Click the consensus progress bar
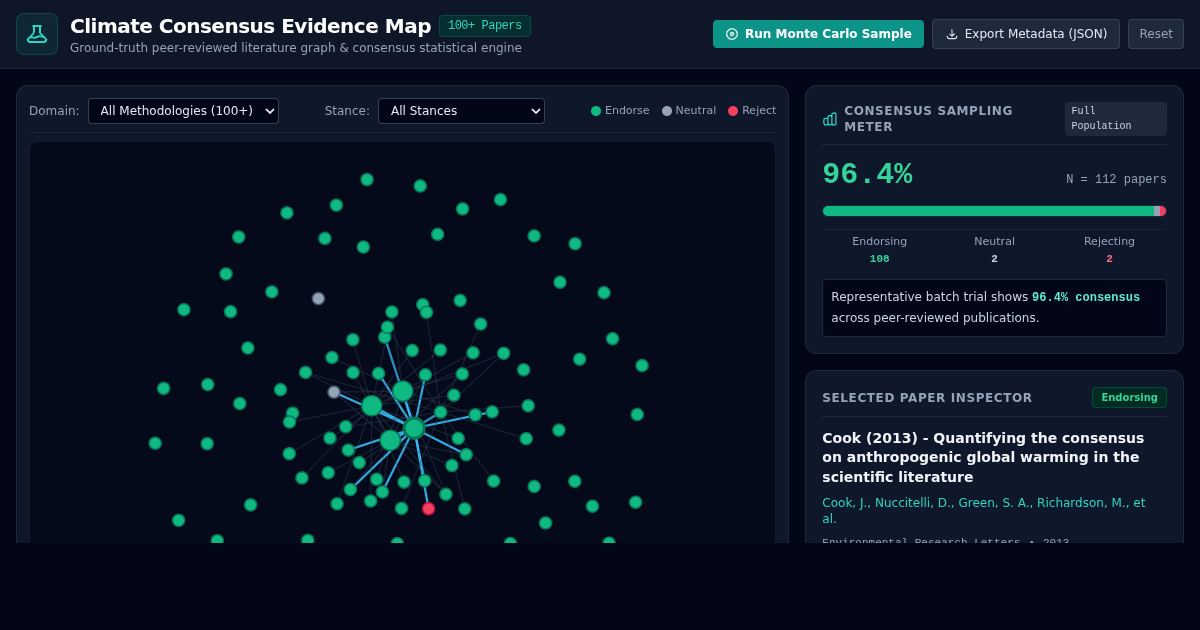The image size is (1200, 630). pyautogui.click(x=994, y=211)
